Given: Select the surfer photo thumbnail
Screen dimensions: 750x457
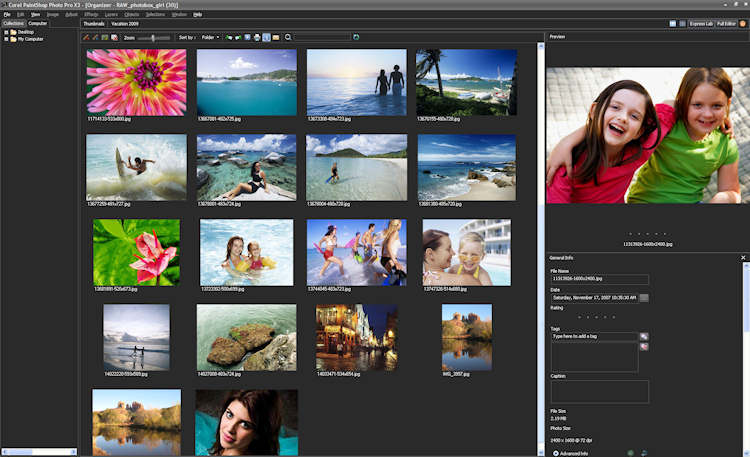Looking at the screenshot, I should click(136, 167).
